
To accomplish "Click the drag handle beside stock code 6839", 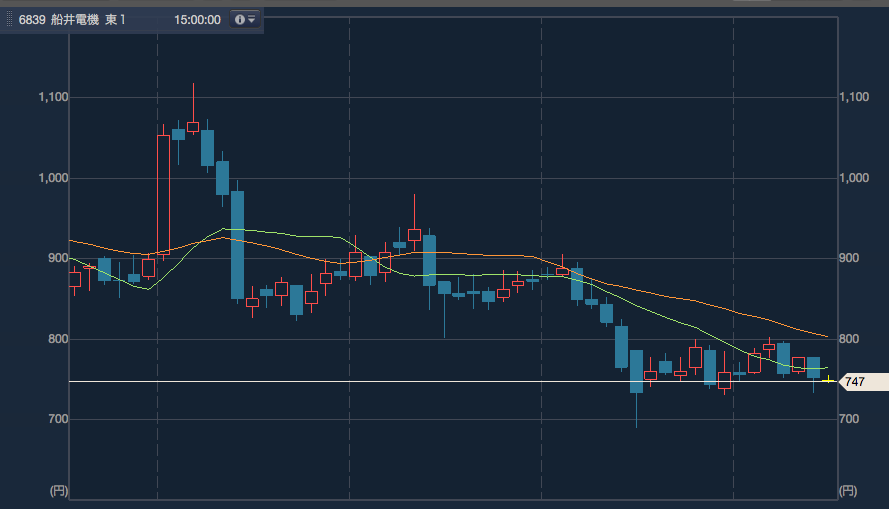I will pyautogui.click(x=9, y=19).
